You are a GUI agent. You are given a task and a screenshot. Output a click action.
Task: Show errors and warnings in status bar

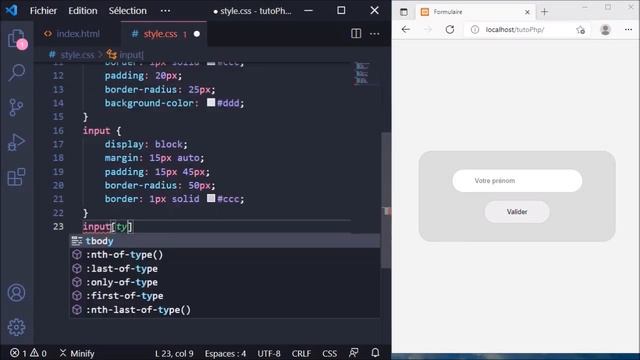28,353
